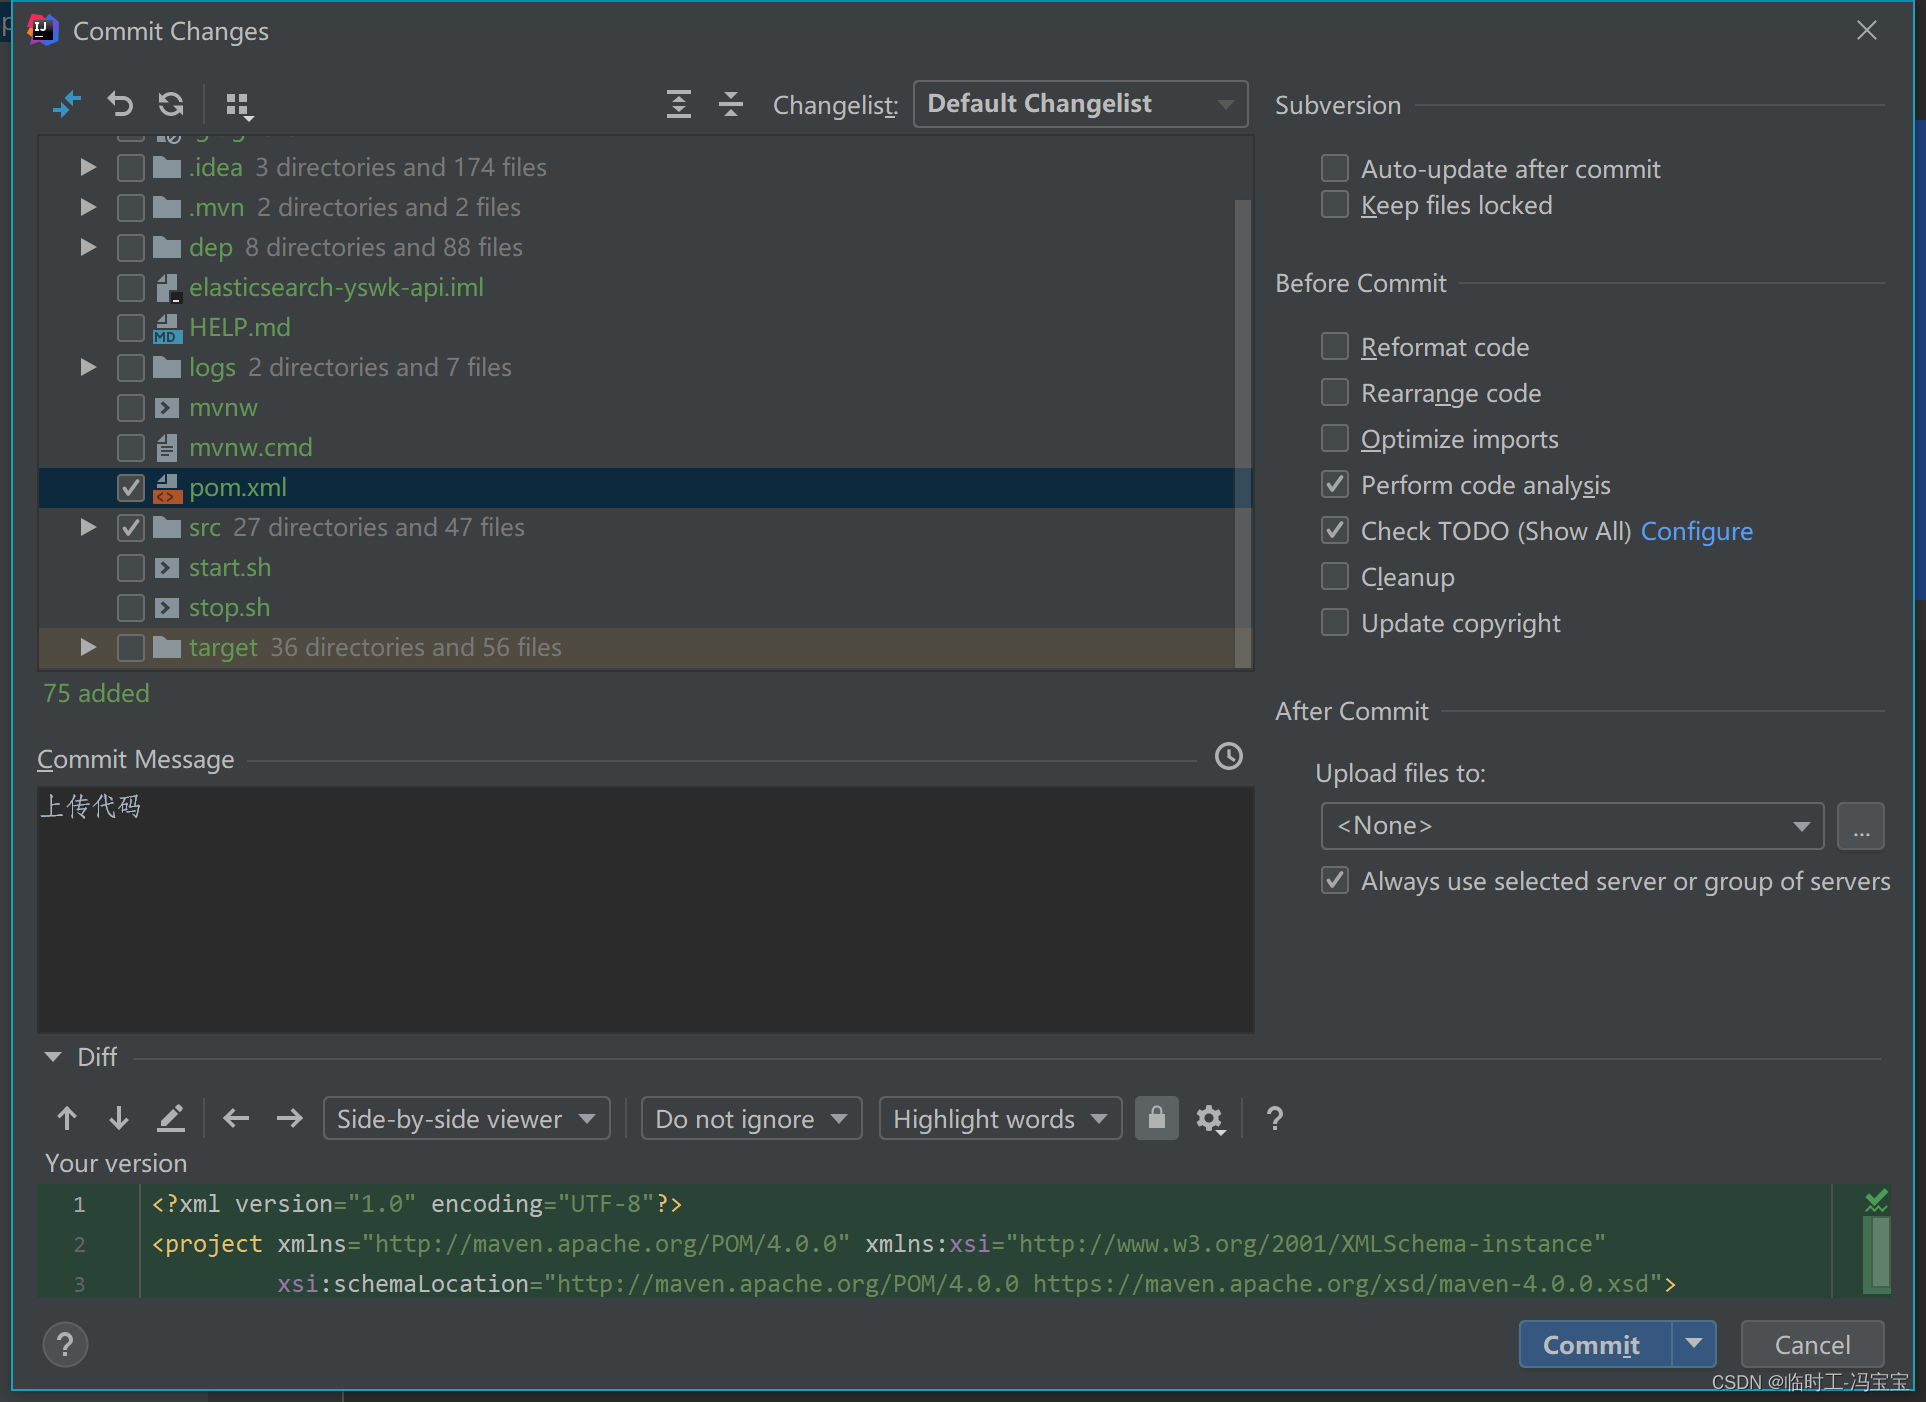Click the diff settings gear icon

coord(1208,1118)
